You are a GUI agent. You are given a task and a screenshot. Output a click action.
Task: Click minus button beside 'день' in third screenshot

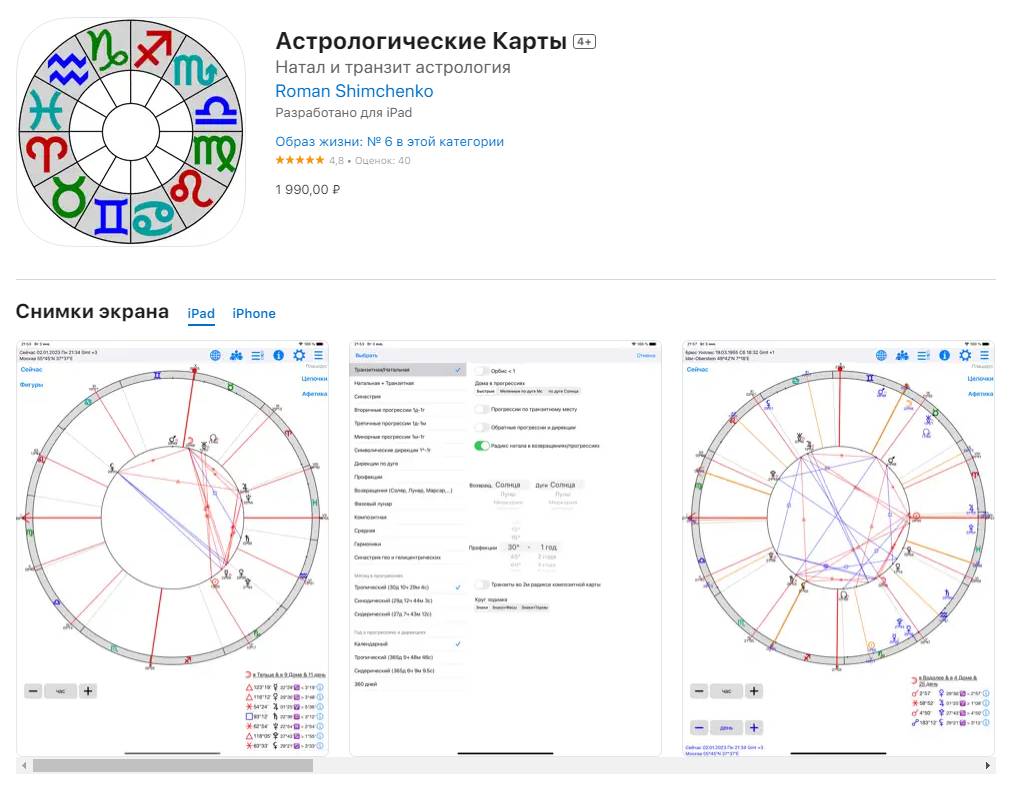pyautogui.click(x=700, y=728)
